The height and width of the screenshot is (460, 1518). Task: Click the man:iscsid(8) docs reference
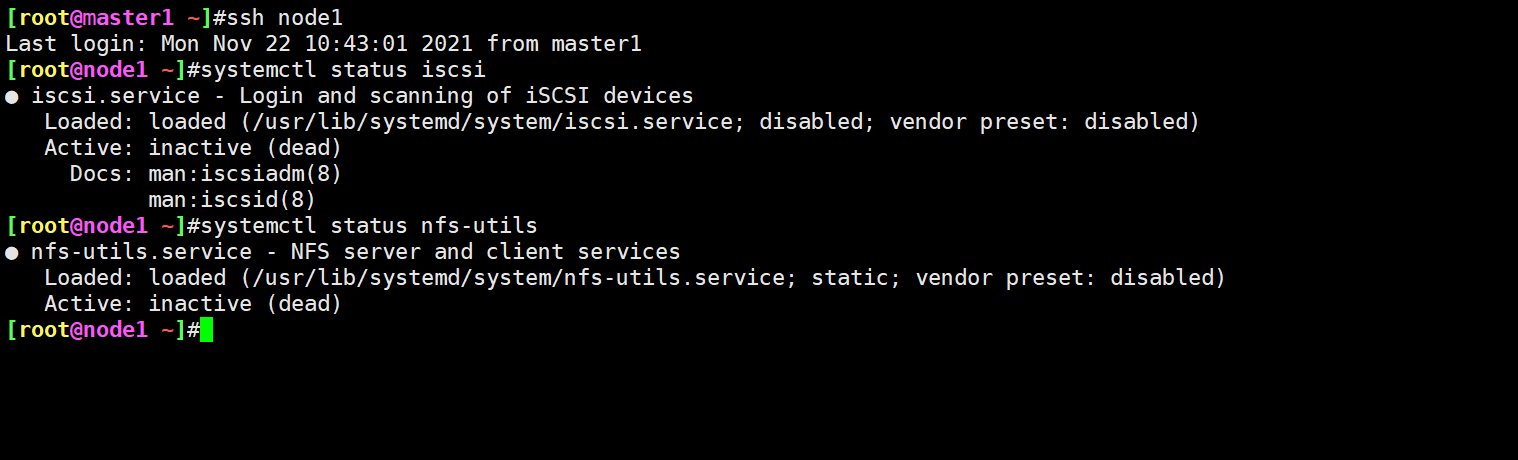pos(233,200)
